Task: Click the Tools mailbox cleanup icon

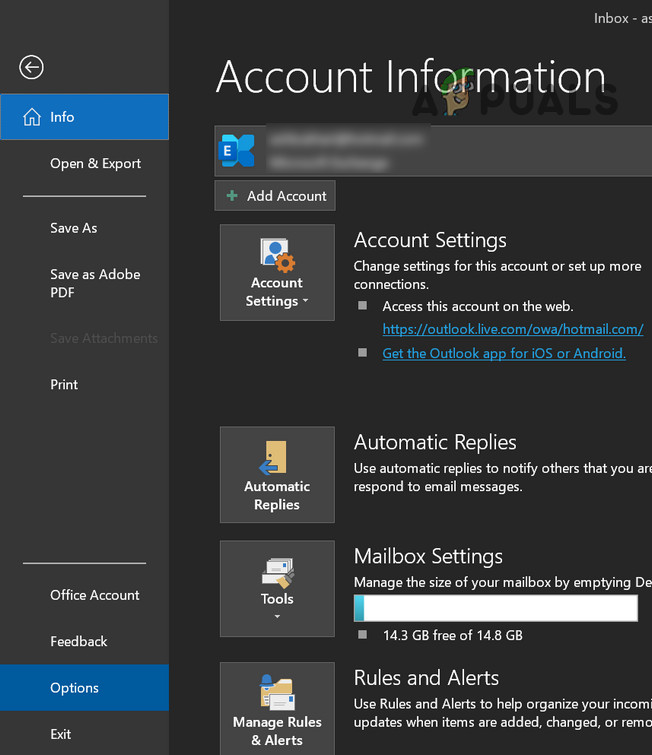Action: (277, 572)
